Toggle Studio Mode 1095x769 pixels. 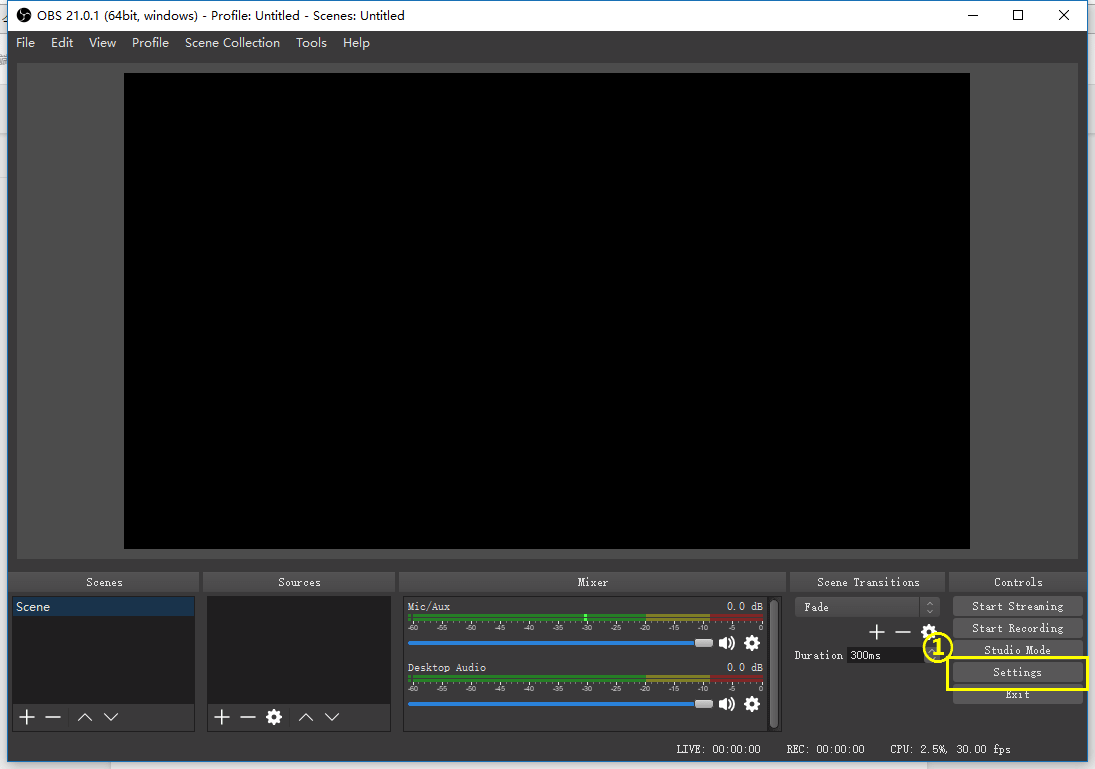[x=1017, y=650]
